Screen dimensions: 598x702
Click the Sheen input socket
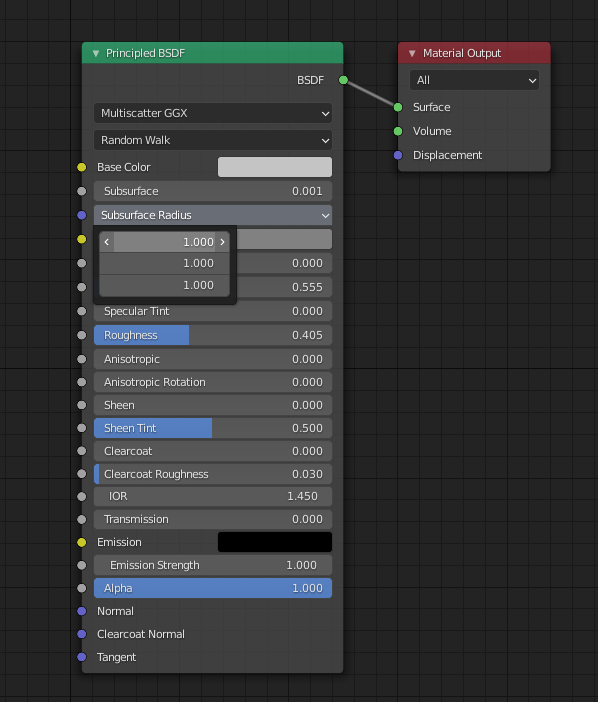point(81,405)
